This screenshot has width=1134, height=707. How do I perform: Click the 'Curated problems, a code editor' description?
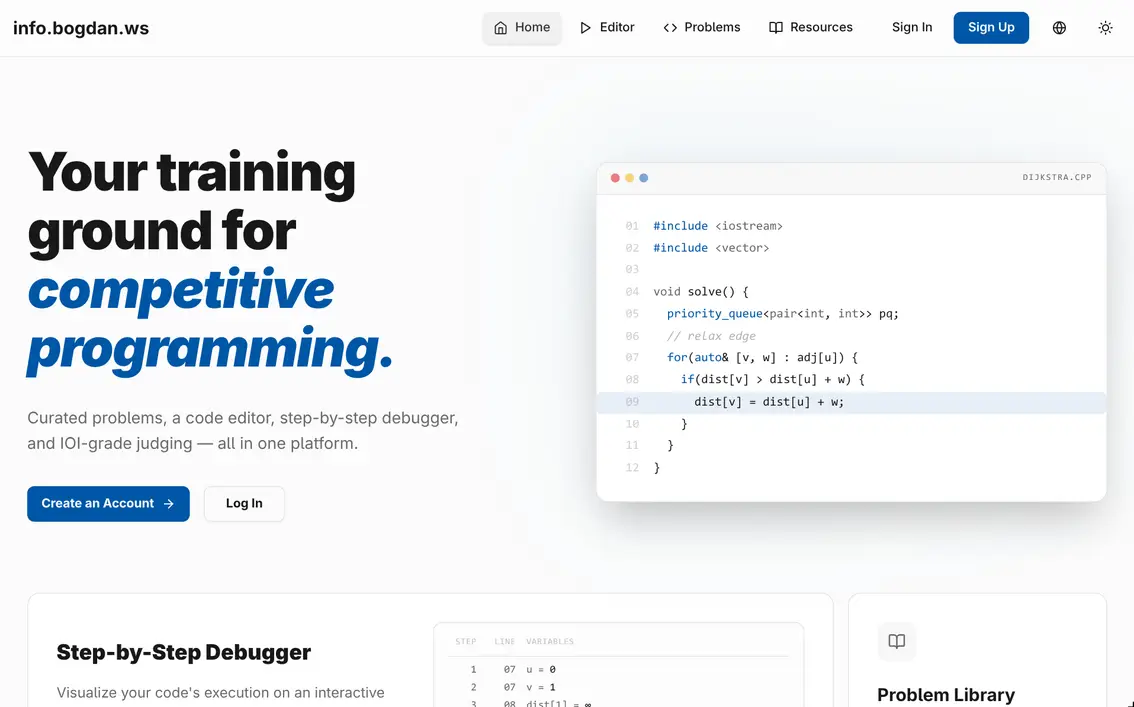(x=243, y=431)
